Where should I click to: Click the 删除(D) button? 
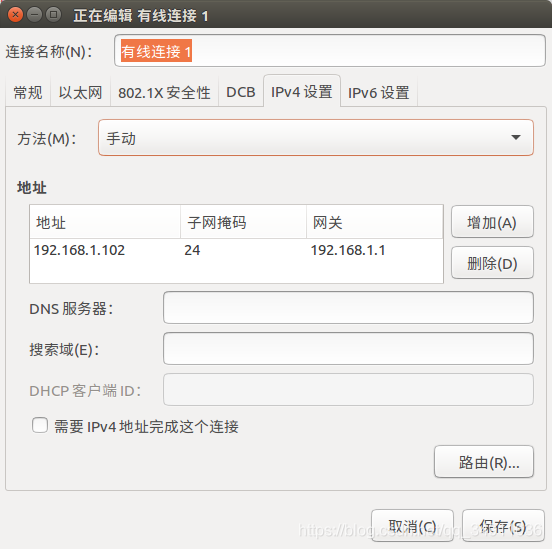coord(492,263)
